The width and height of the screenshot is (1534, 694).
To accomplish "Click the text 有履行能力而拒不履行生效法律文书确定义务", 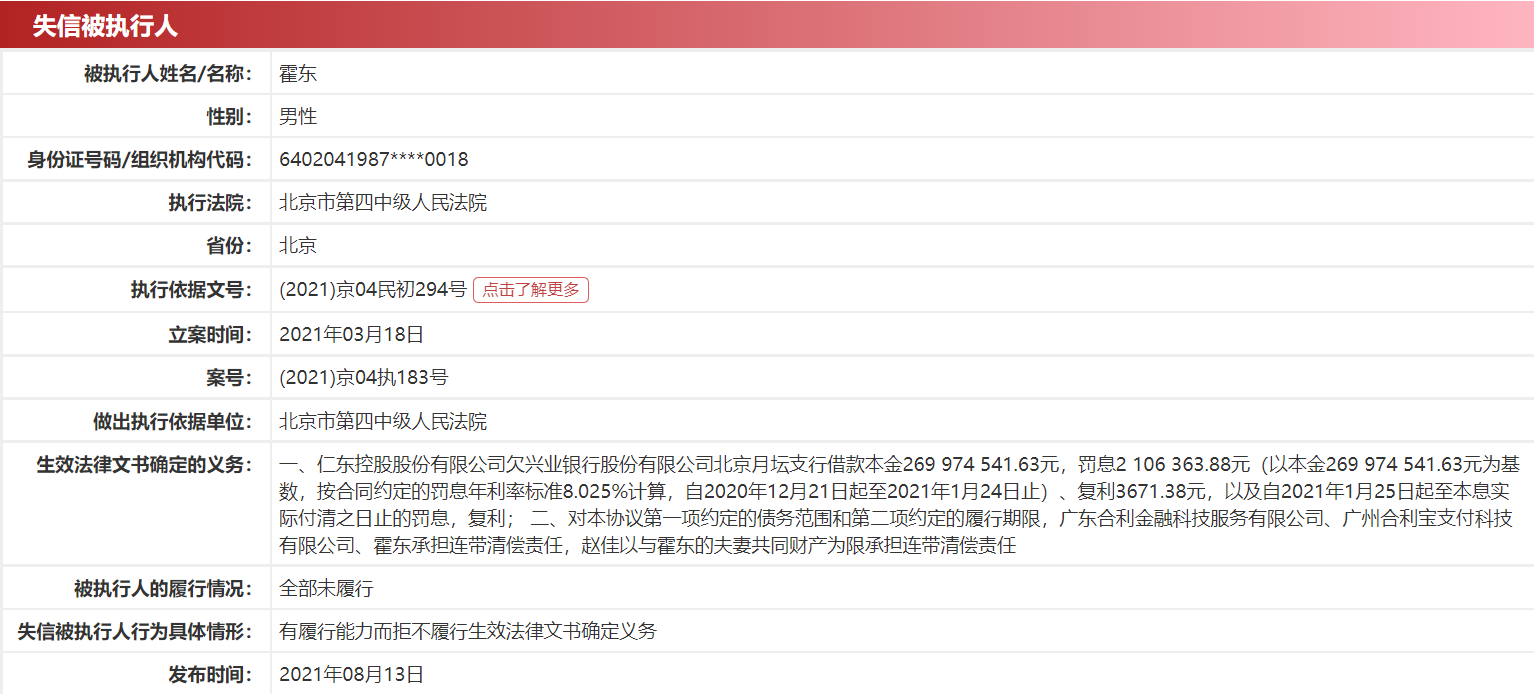I will tap(468, 631).
